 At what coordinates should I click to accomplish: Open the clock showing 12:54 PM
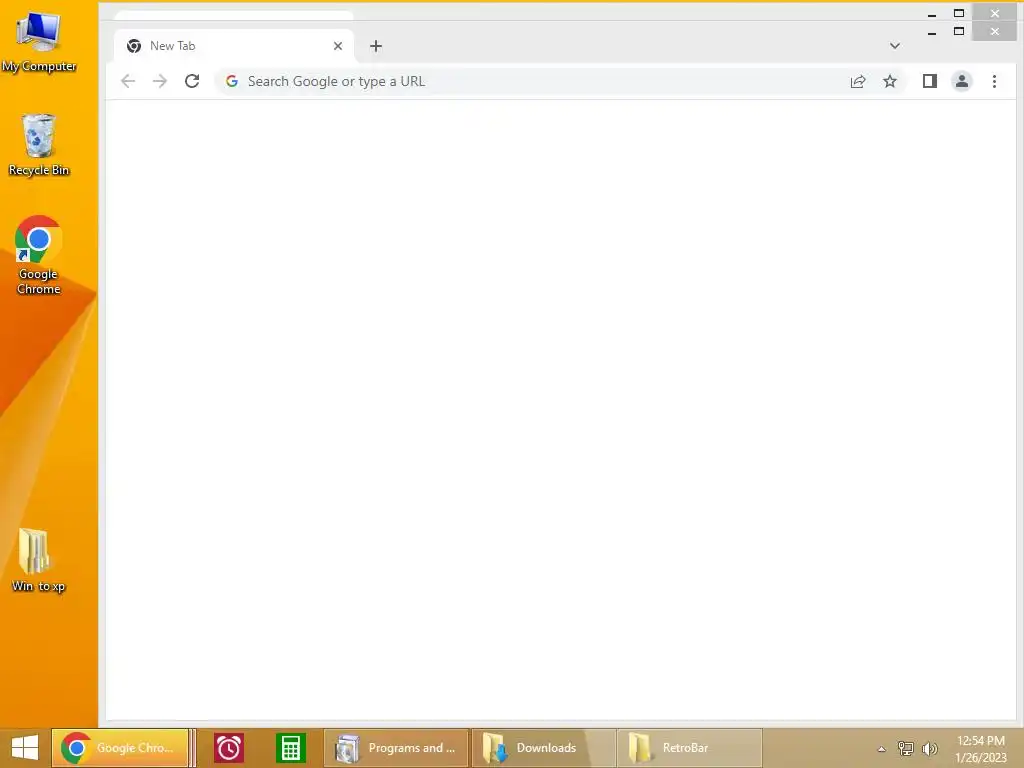[x=981, y=749]
